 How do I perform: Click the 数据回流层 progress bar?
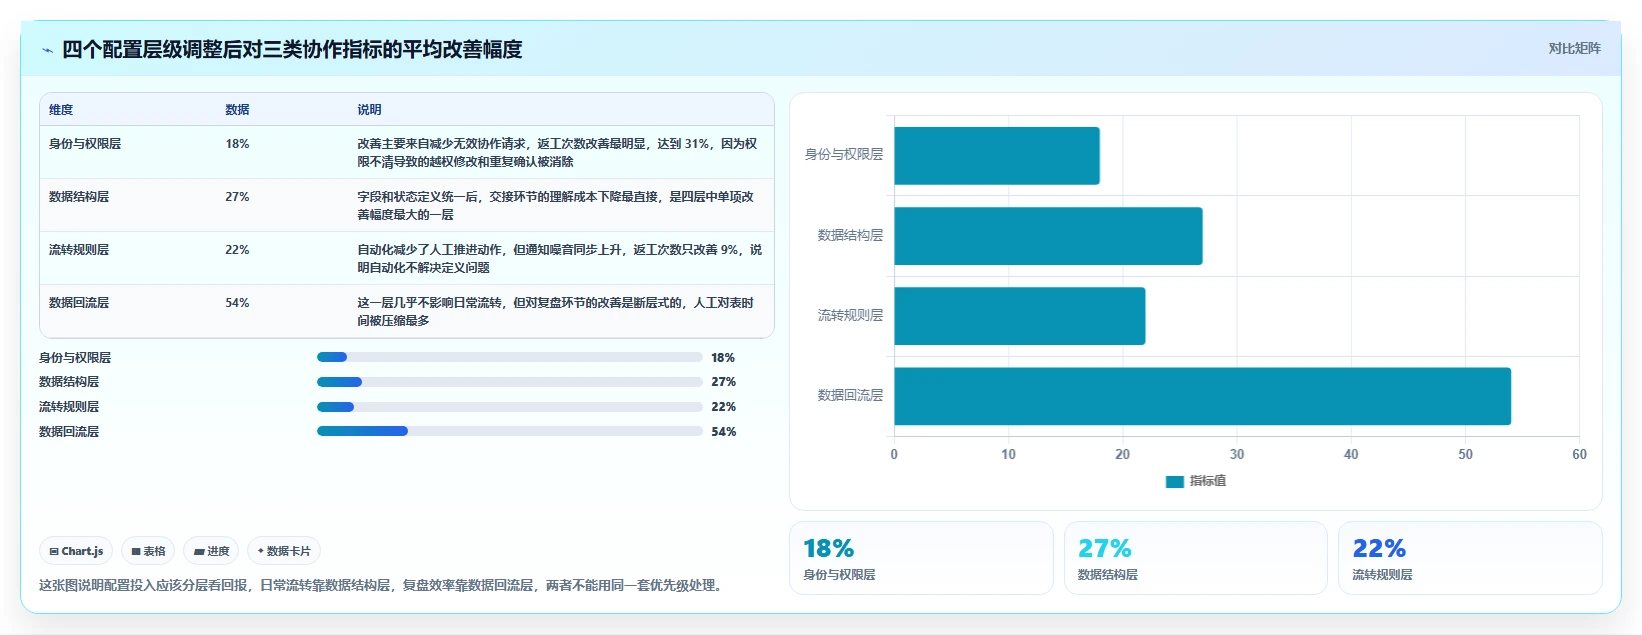point(510,431)
